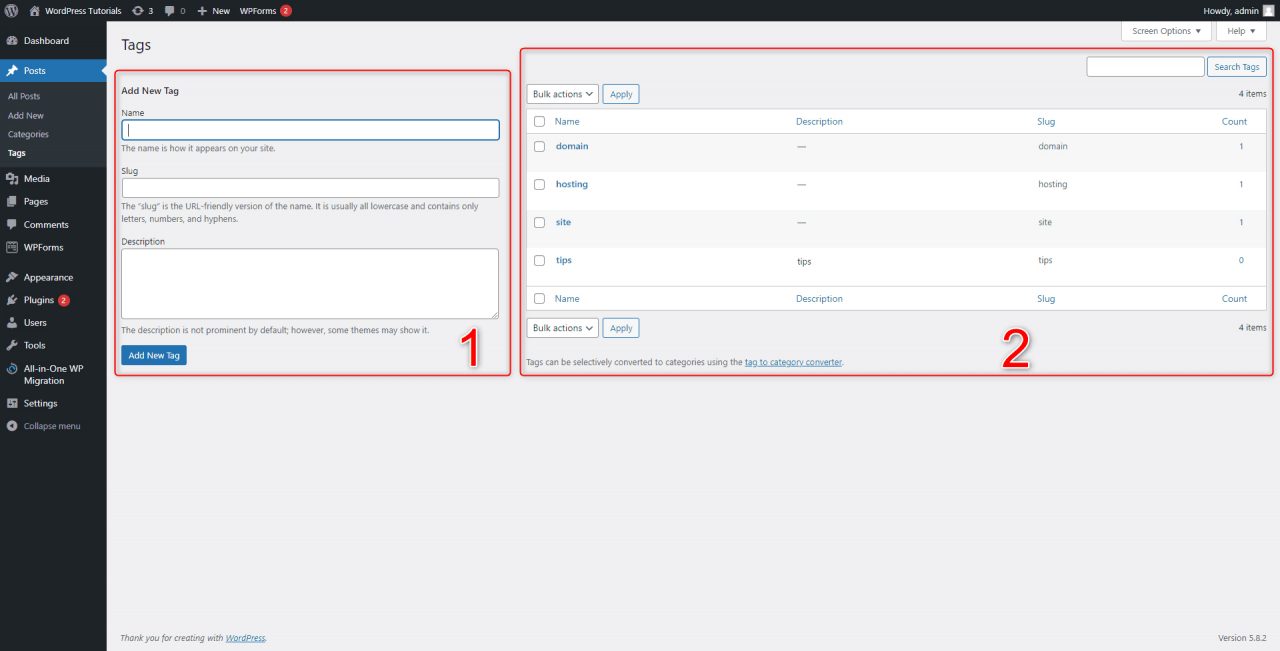This screenshot has height=651, width=1280.
Task: Open the Bulk actions dropdown
Action: click(x=562, y=93)
